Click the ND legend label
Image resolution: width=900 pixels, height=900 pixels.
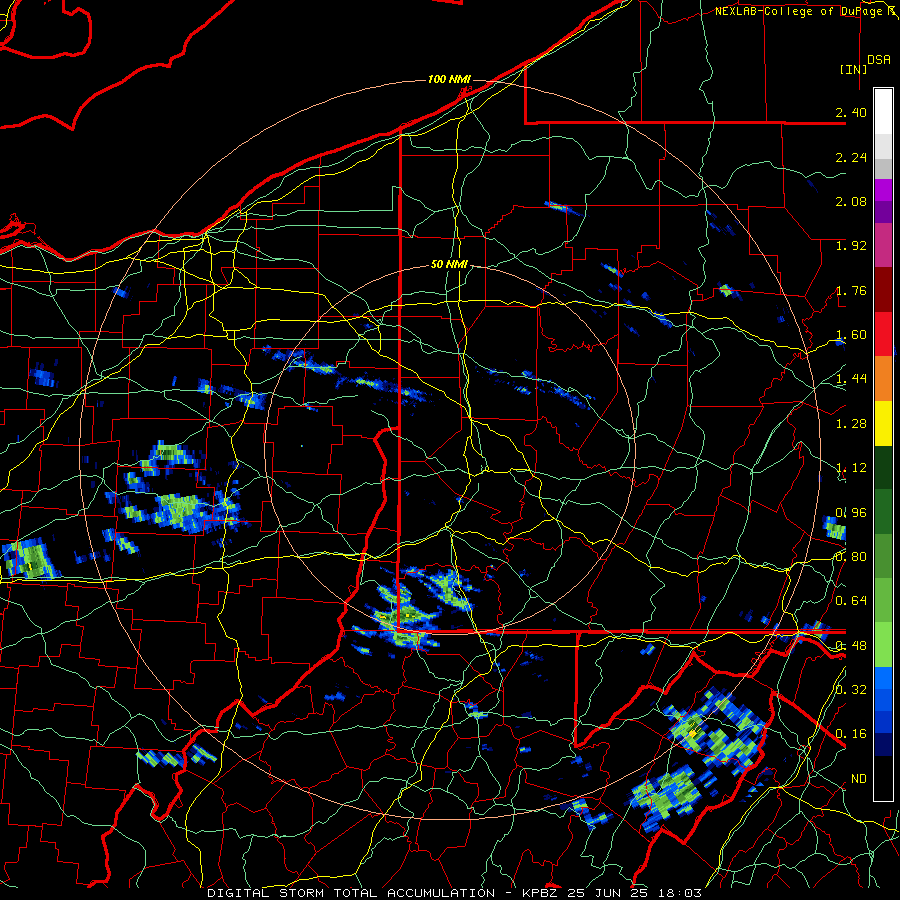tap(859, 779)
